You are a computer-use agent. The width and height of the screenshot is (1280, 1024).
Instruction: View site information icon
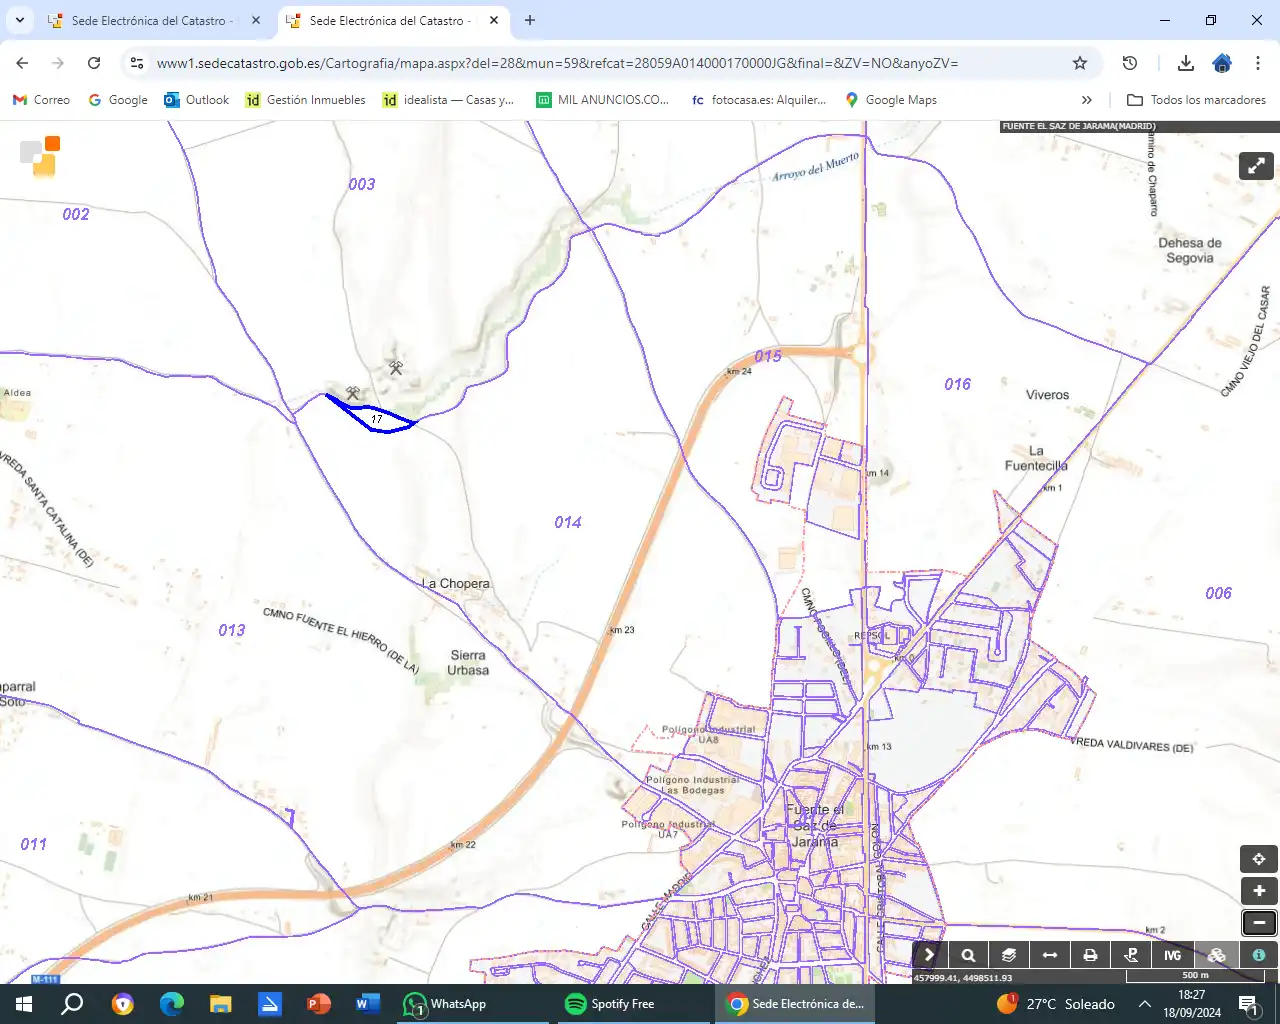click(x=137, y=63)
